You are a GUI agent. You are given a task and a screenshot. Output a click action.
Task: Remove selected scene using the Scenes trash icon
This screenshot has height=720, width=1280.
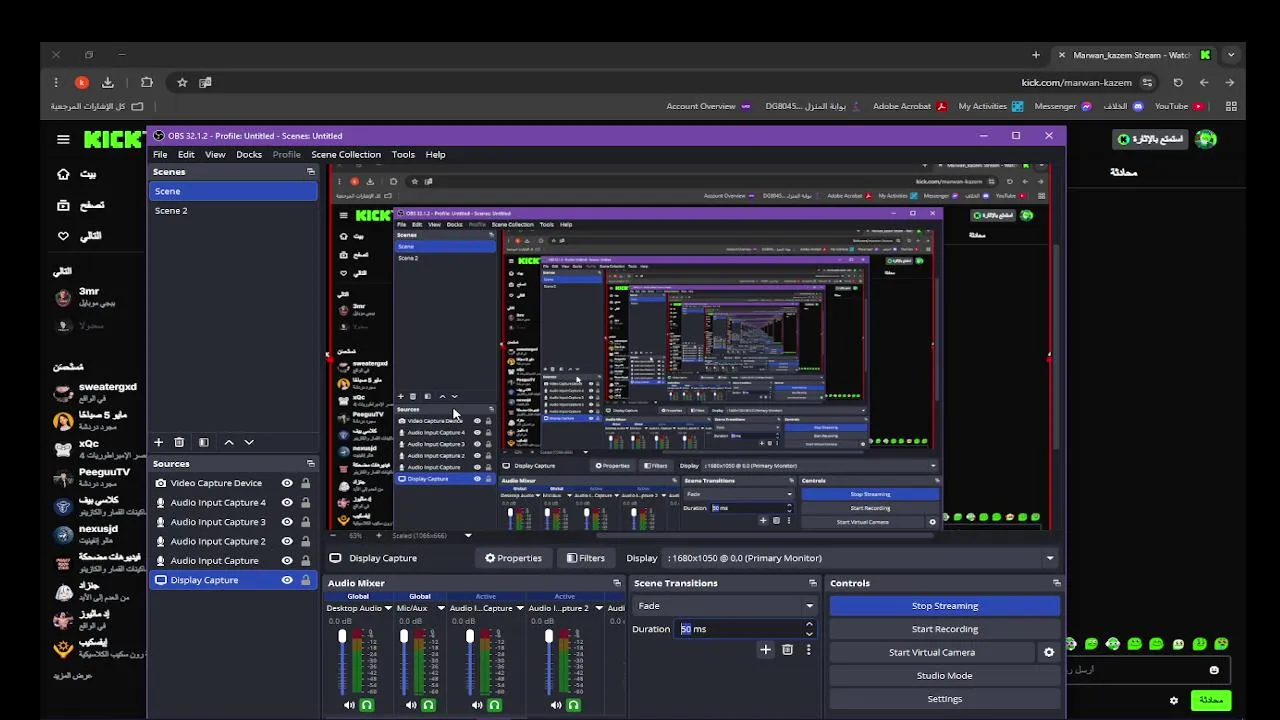pos(179,442)
